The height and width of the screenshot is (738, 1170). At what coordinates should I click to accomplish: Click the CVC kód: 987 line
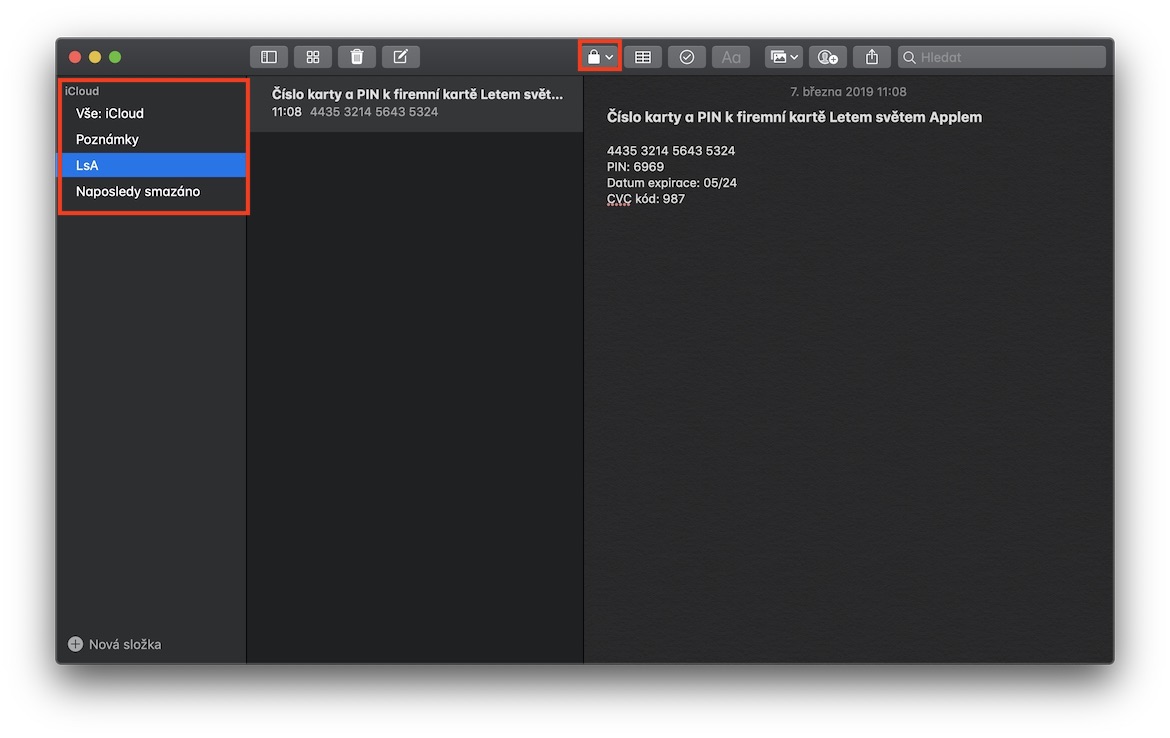click(645, 199)
